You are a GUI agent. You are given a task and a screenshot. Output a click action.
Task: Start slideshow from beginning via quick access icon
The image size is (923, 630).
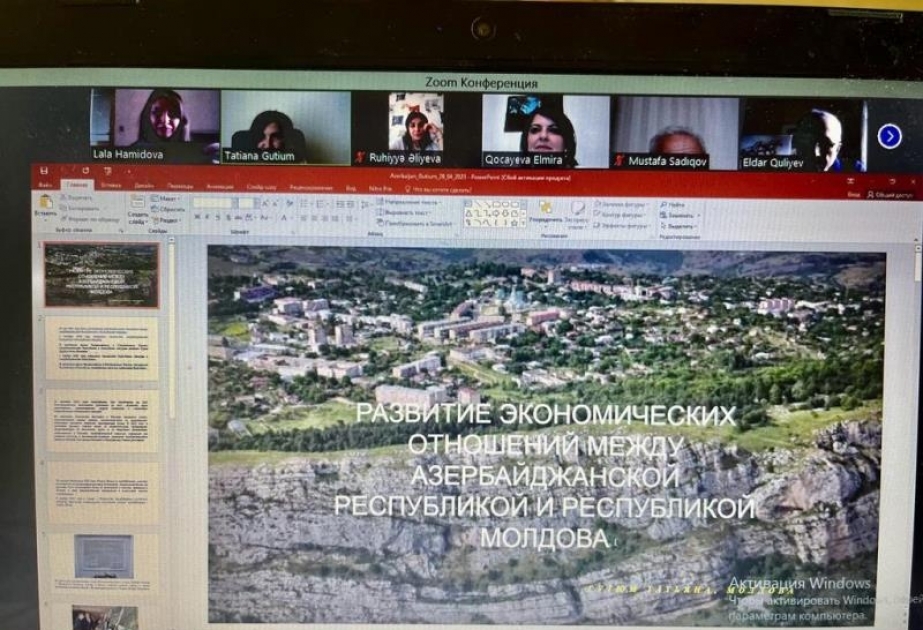coord(108,171)
